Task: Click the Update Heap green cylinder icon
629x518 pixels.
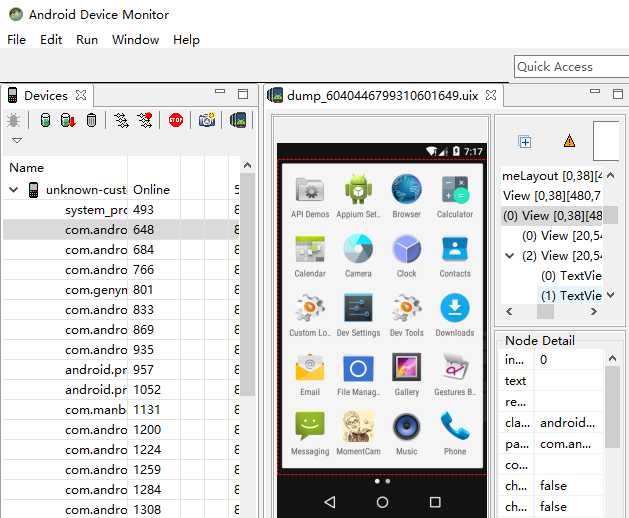Action: click(45, 120)
